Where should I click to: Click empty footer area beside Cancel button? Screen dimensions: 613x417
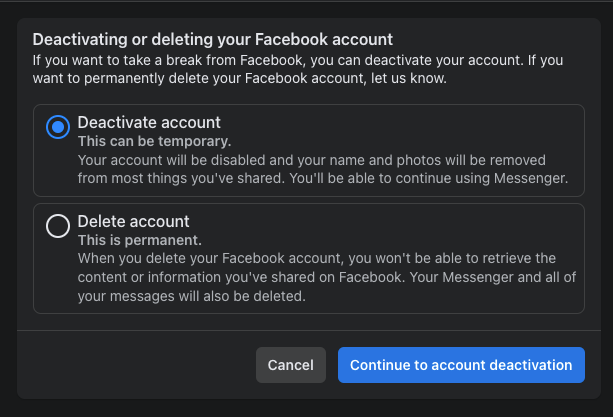pos(137,365)
